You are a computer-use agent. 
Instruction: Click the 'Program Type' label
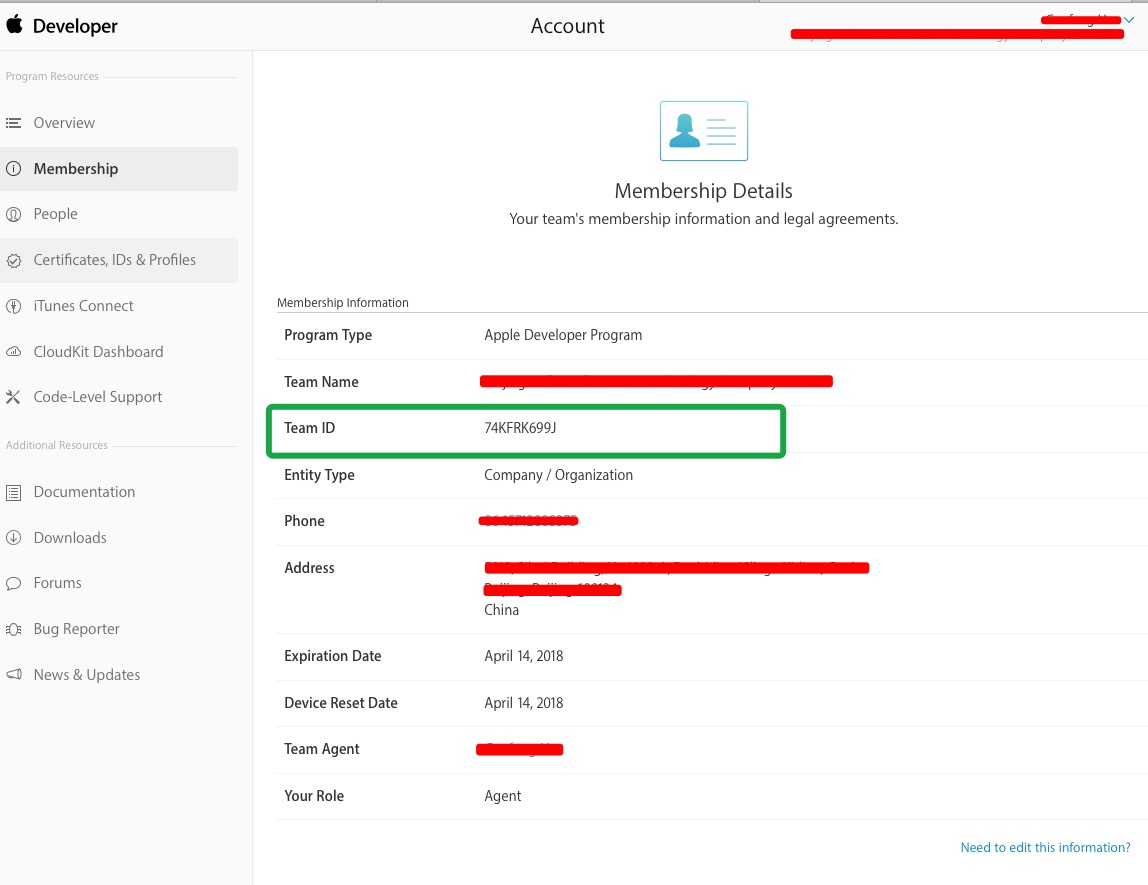pos(328,335)
